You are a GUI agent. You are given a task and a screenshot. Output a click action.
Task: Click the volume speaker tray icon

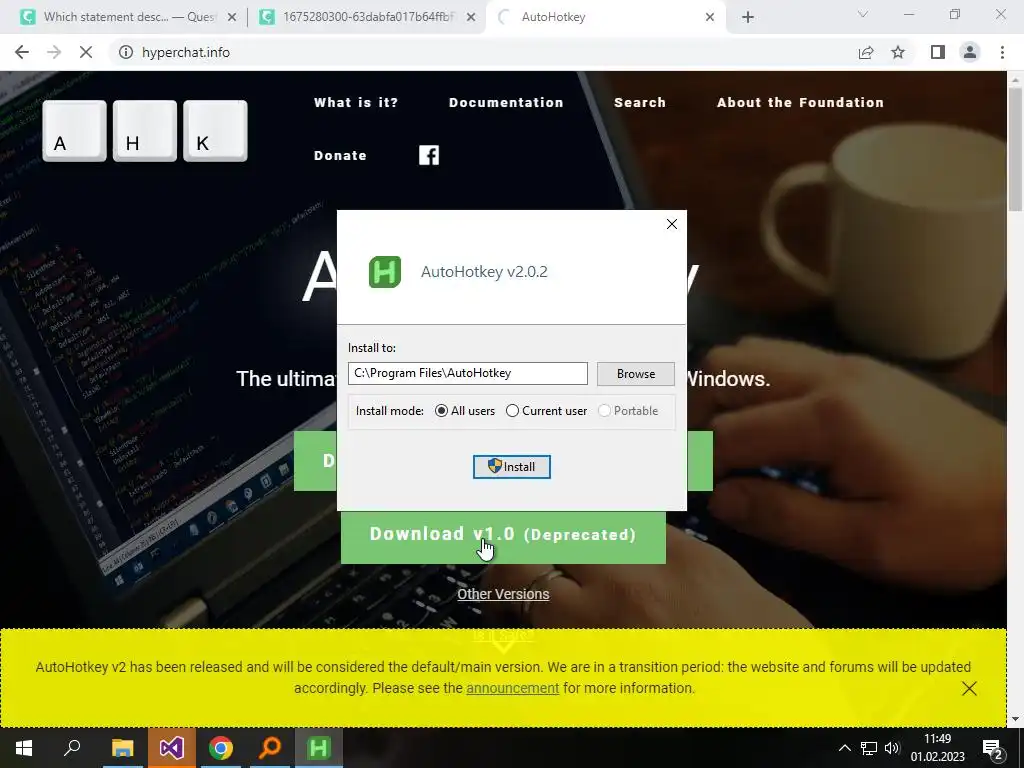[892, 748]
